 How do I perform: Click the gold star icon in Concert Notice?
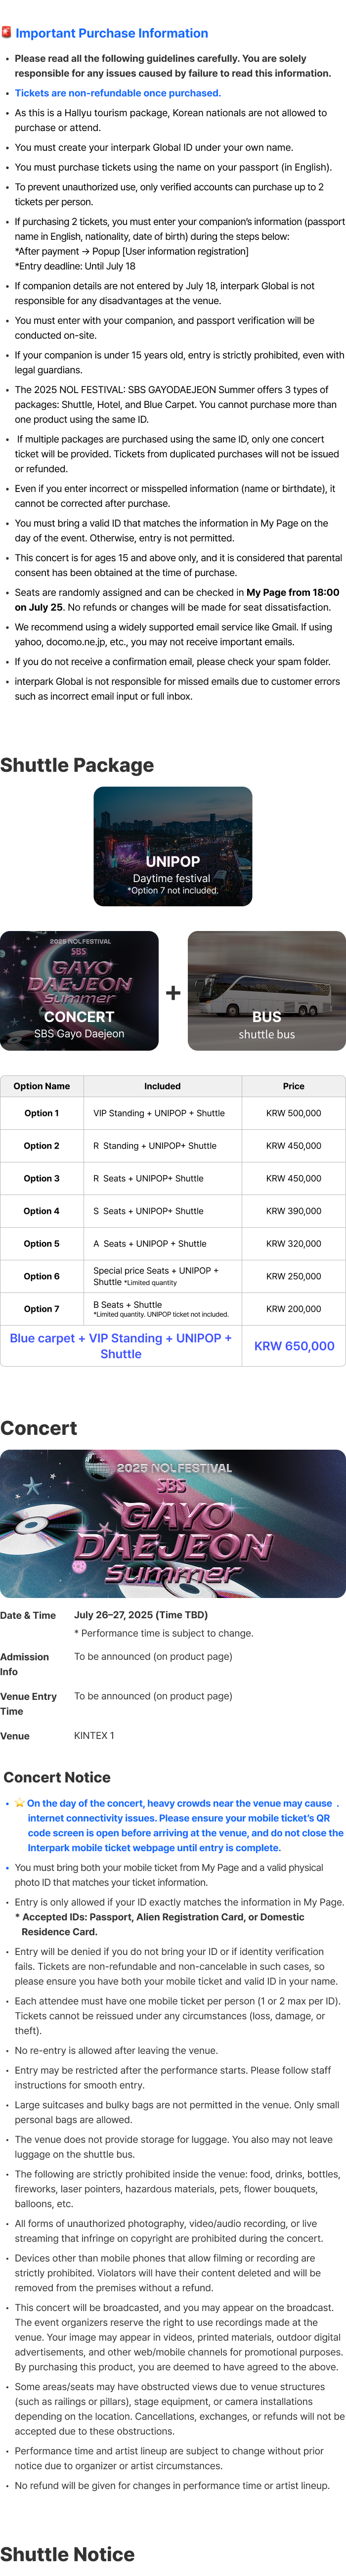[x=20, y=1803]
